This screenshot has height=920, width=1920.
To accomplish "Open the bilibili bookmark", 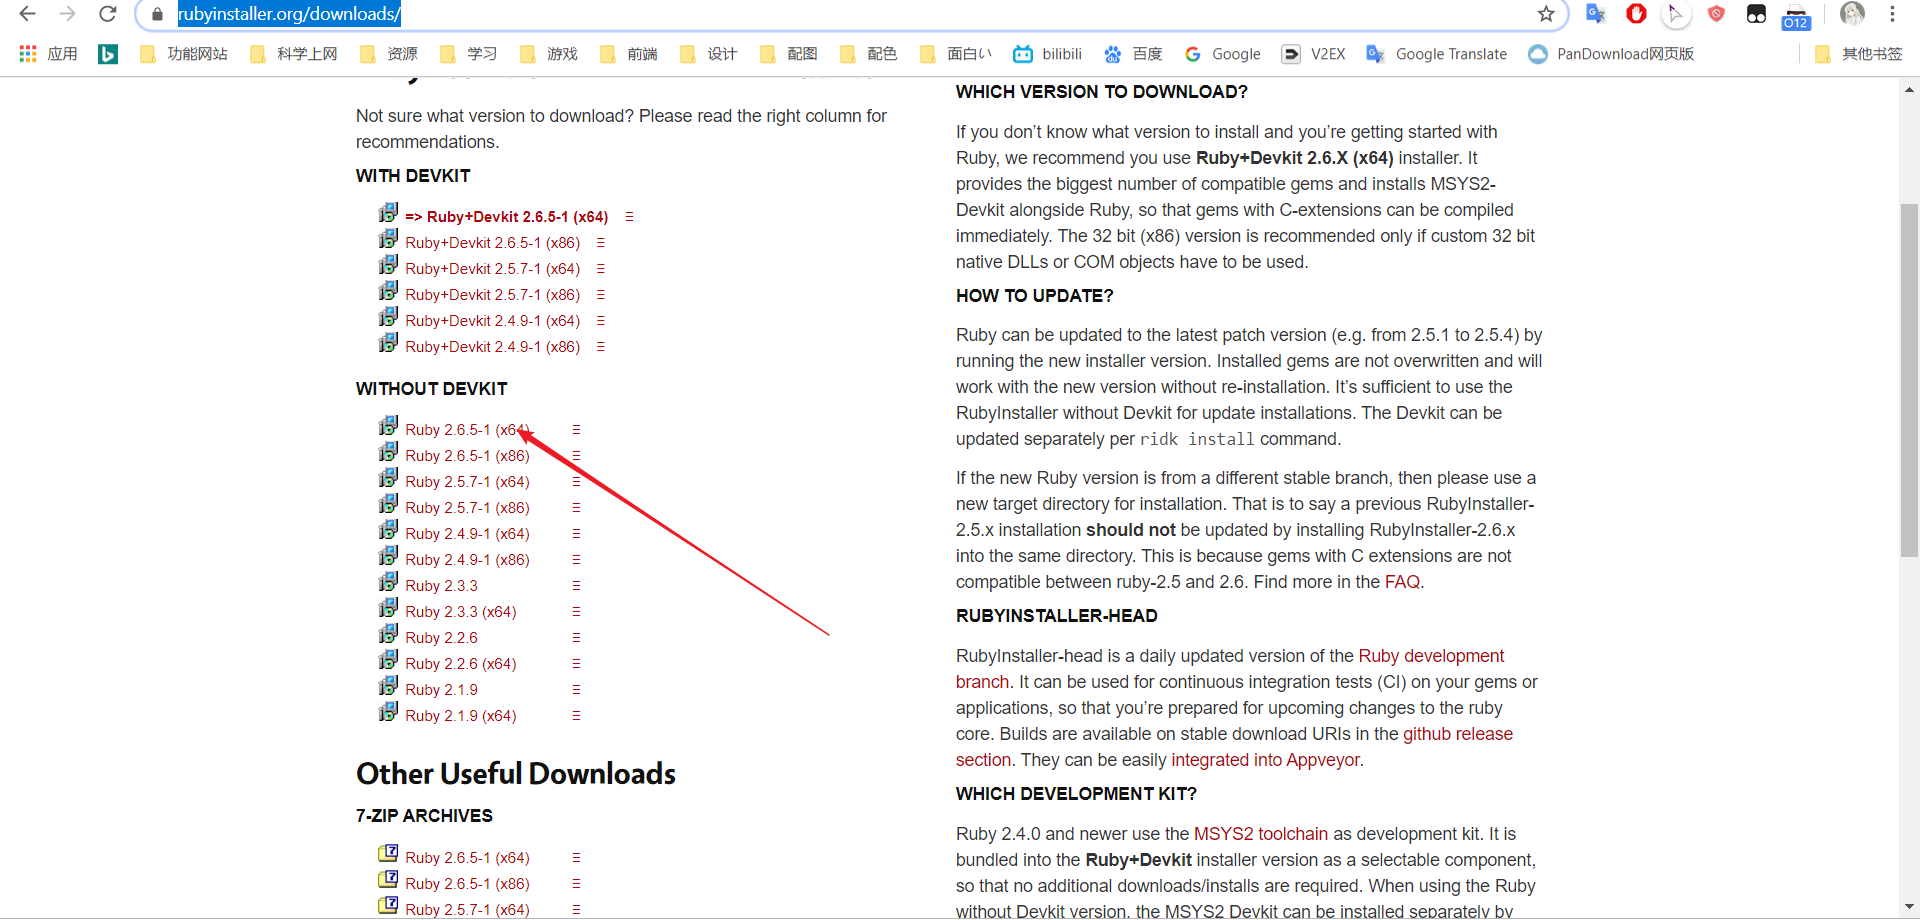I will coord(1048,54).
